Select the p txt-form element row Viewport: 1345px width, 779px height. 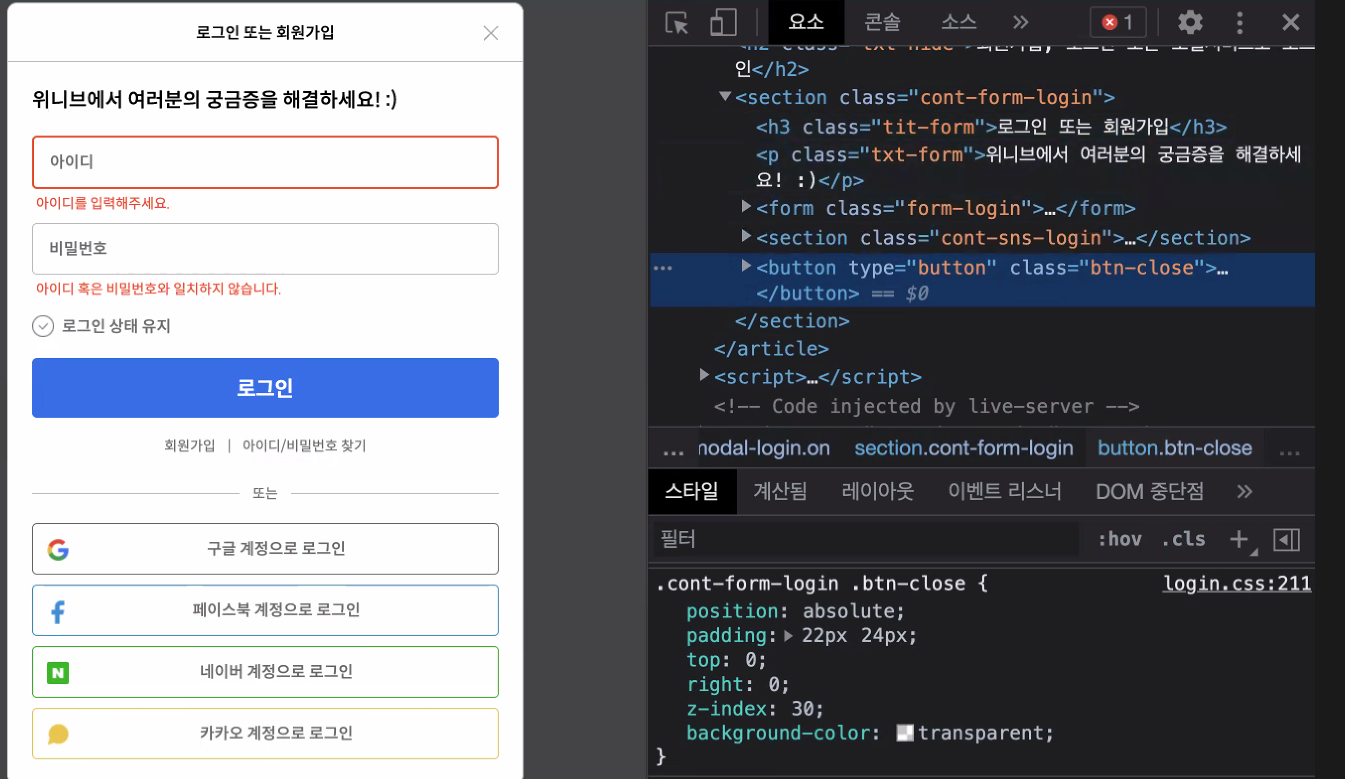[x=1028, y=167]
